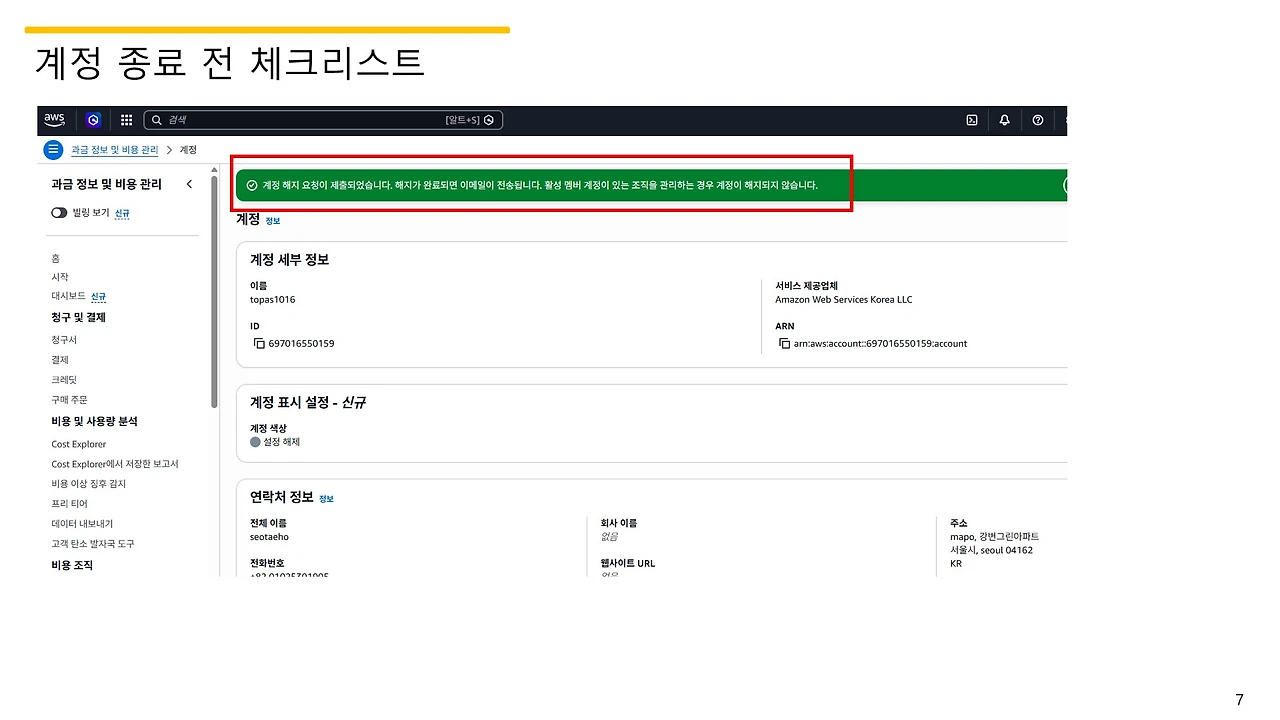Open 크레딧 in the sidebar
Image resolution: width=1280 pixels, height=720 pixels.
click(x=64, y=380)
